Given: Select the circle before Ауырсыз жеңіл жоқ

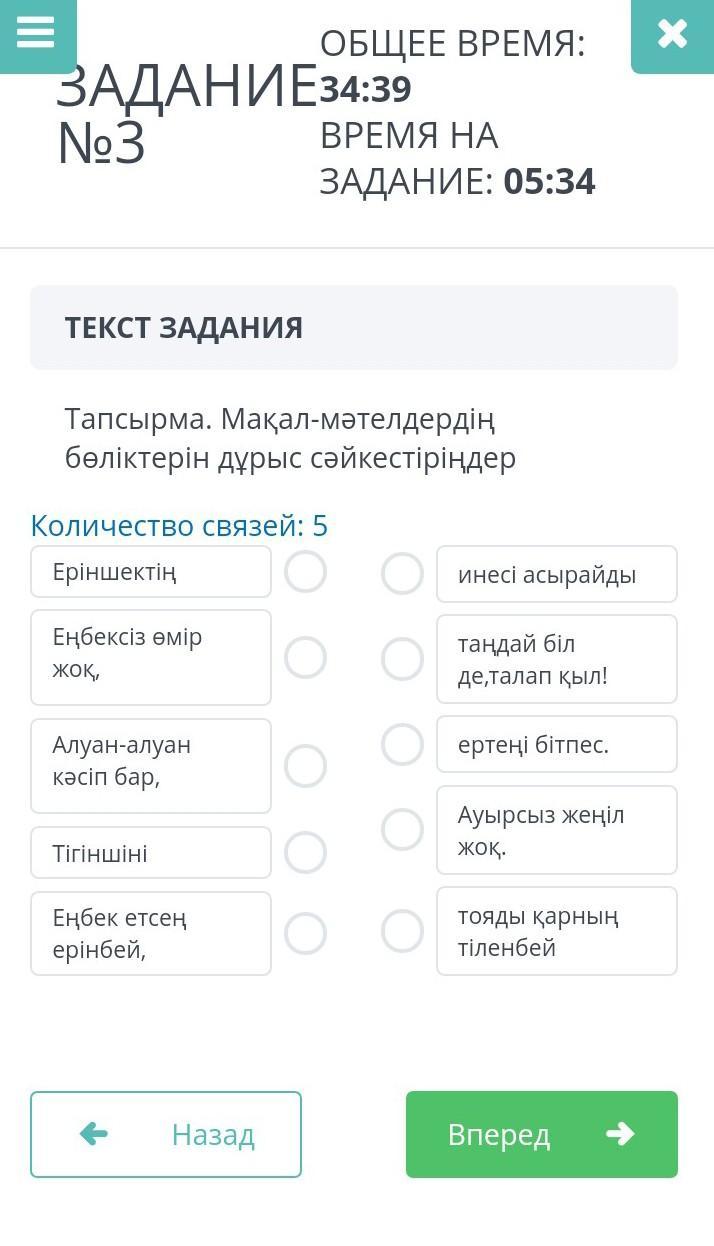Looking at the screenshot, I should [402, 829].
